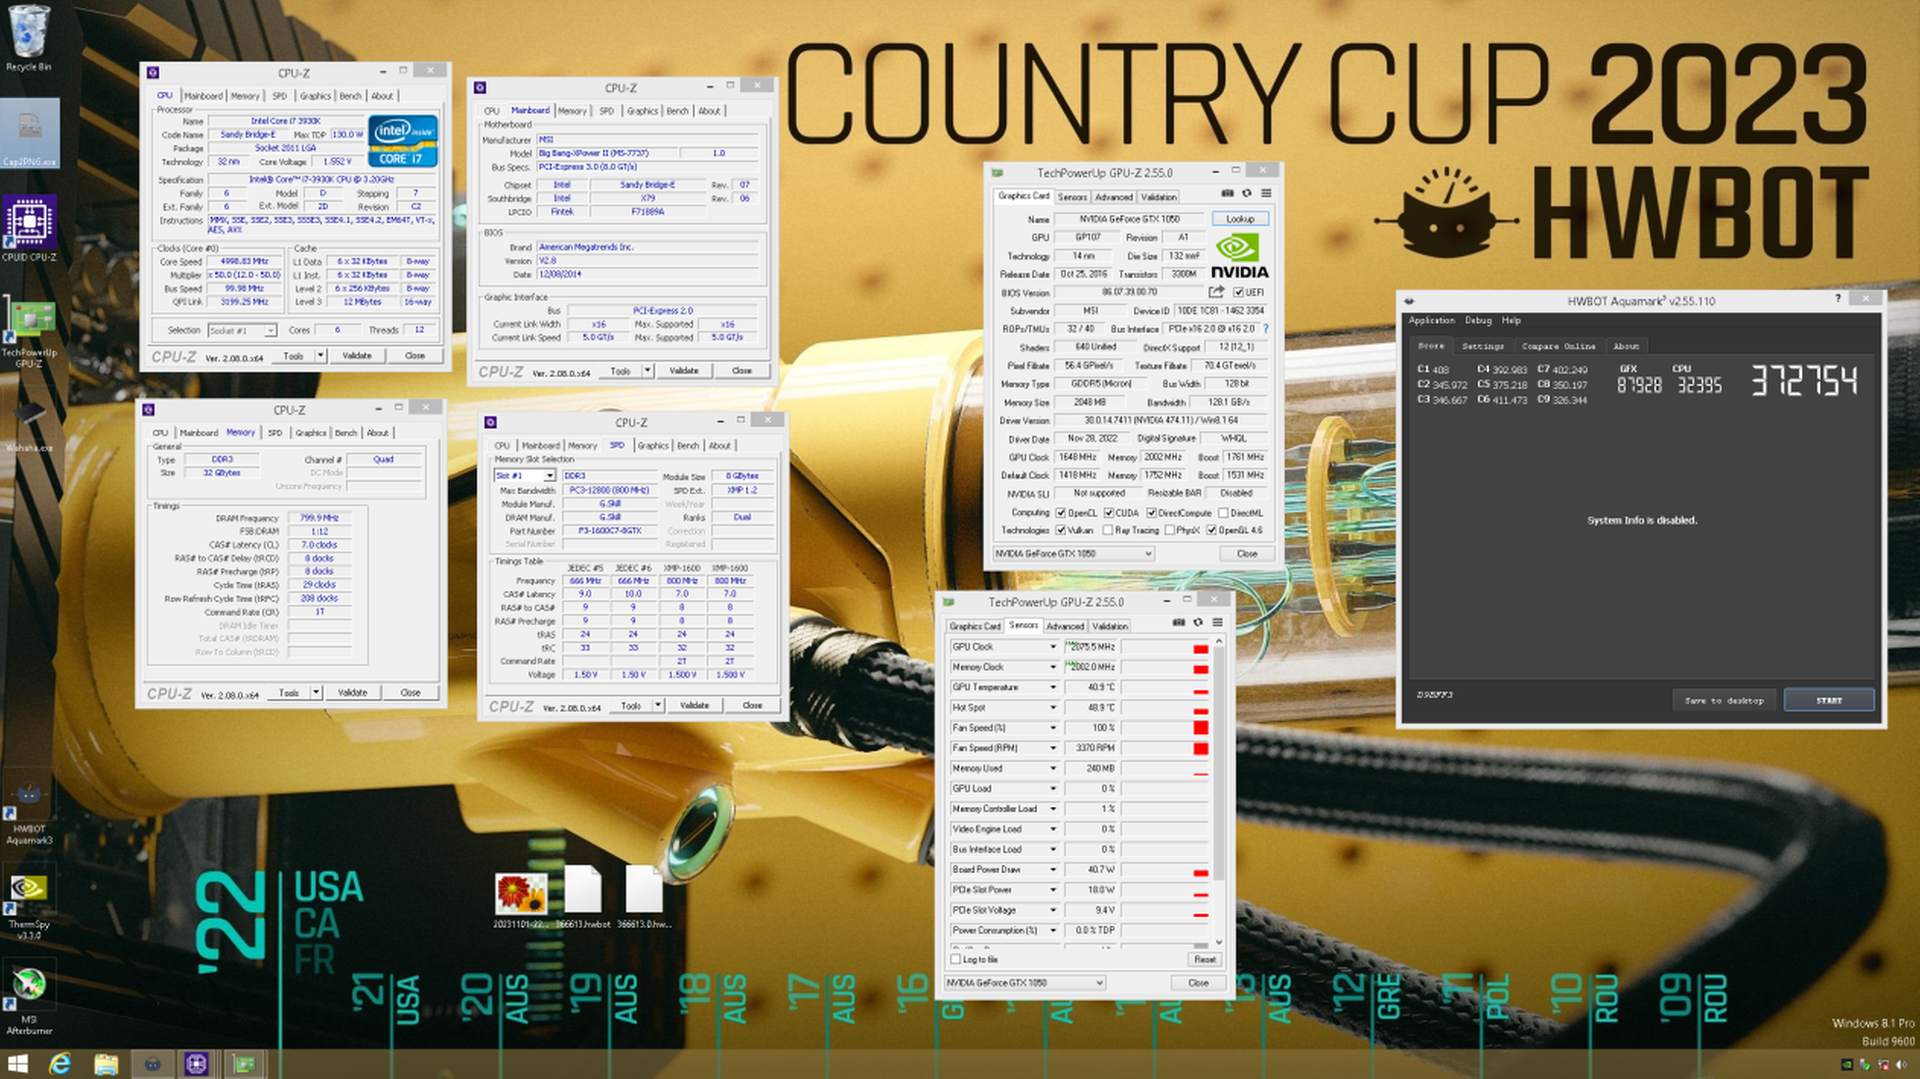Open File Explorer from the taskbar
The image size is (1920, 1079).
106,1064
